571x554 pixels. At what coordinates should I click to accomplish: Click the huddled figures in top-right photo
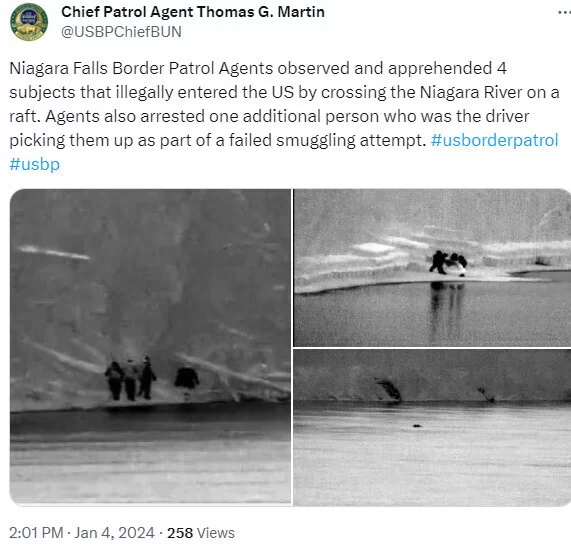448,263
